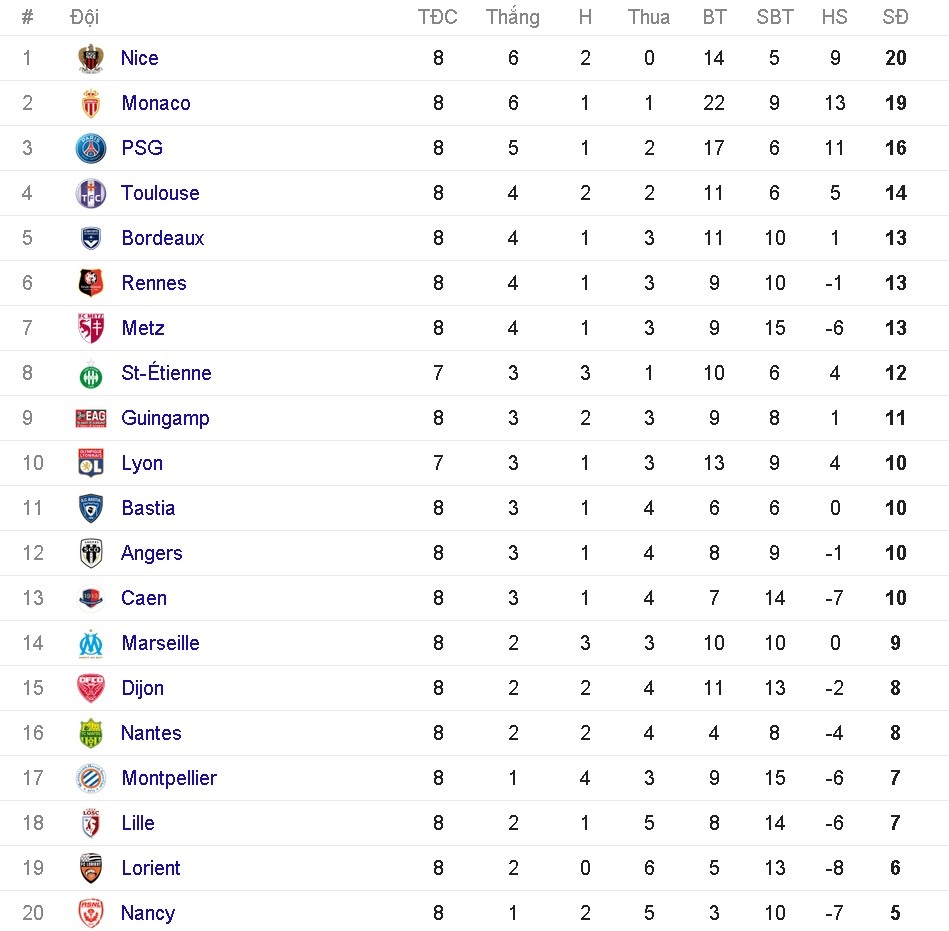Go to the Metz team link
The width and height of the screenshot is (949, 931).
(x=143, y=328)
